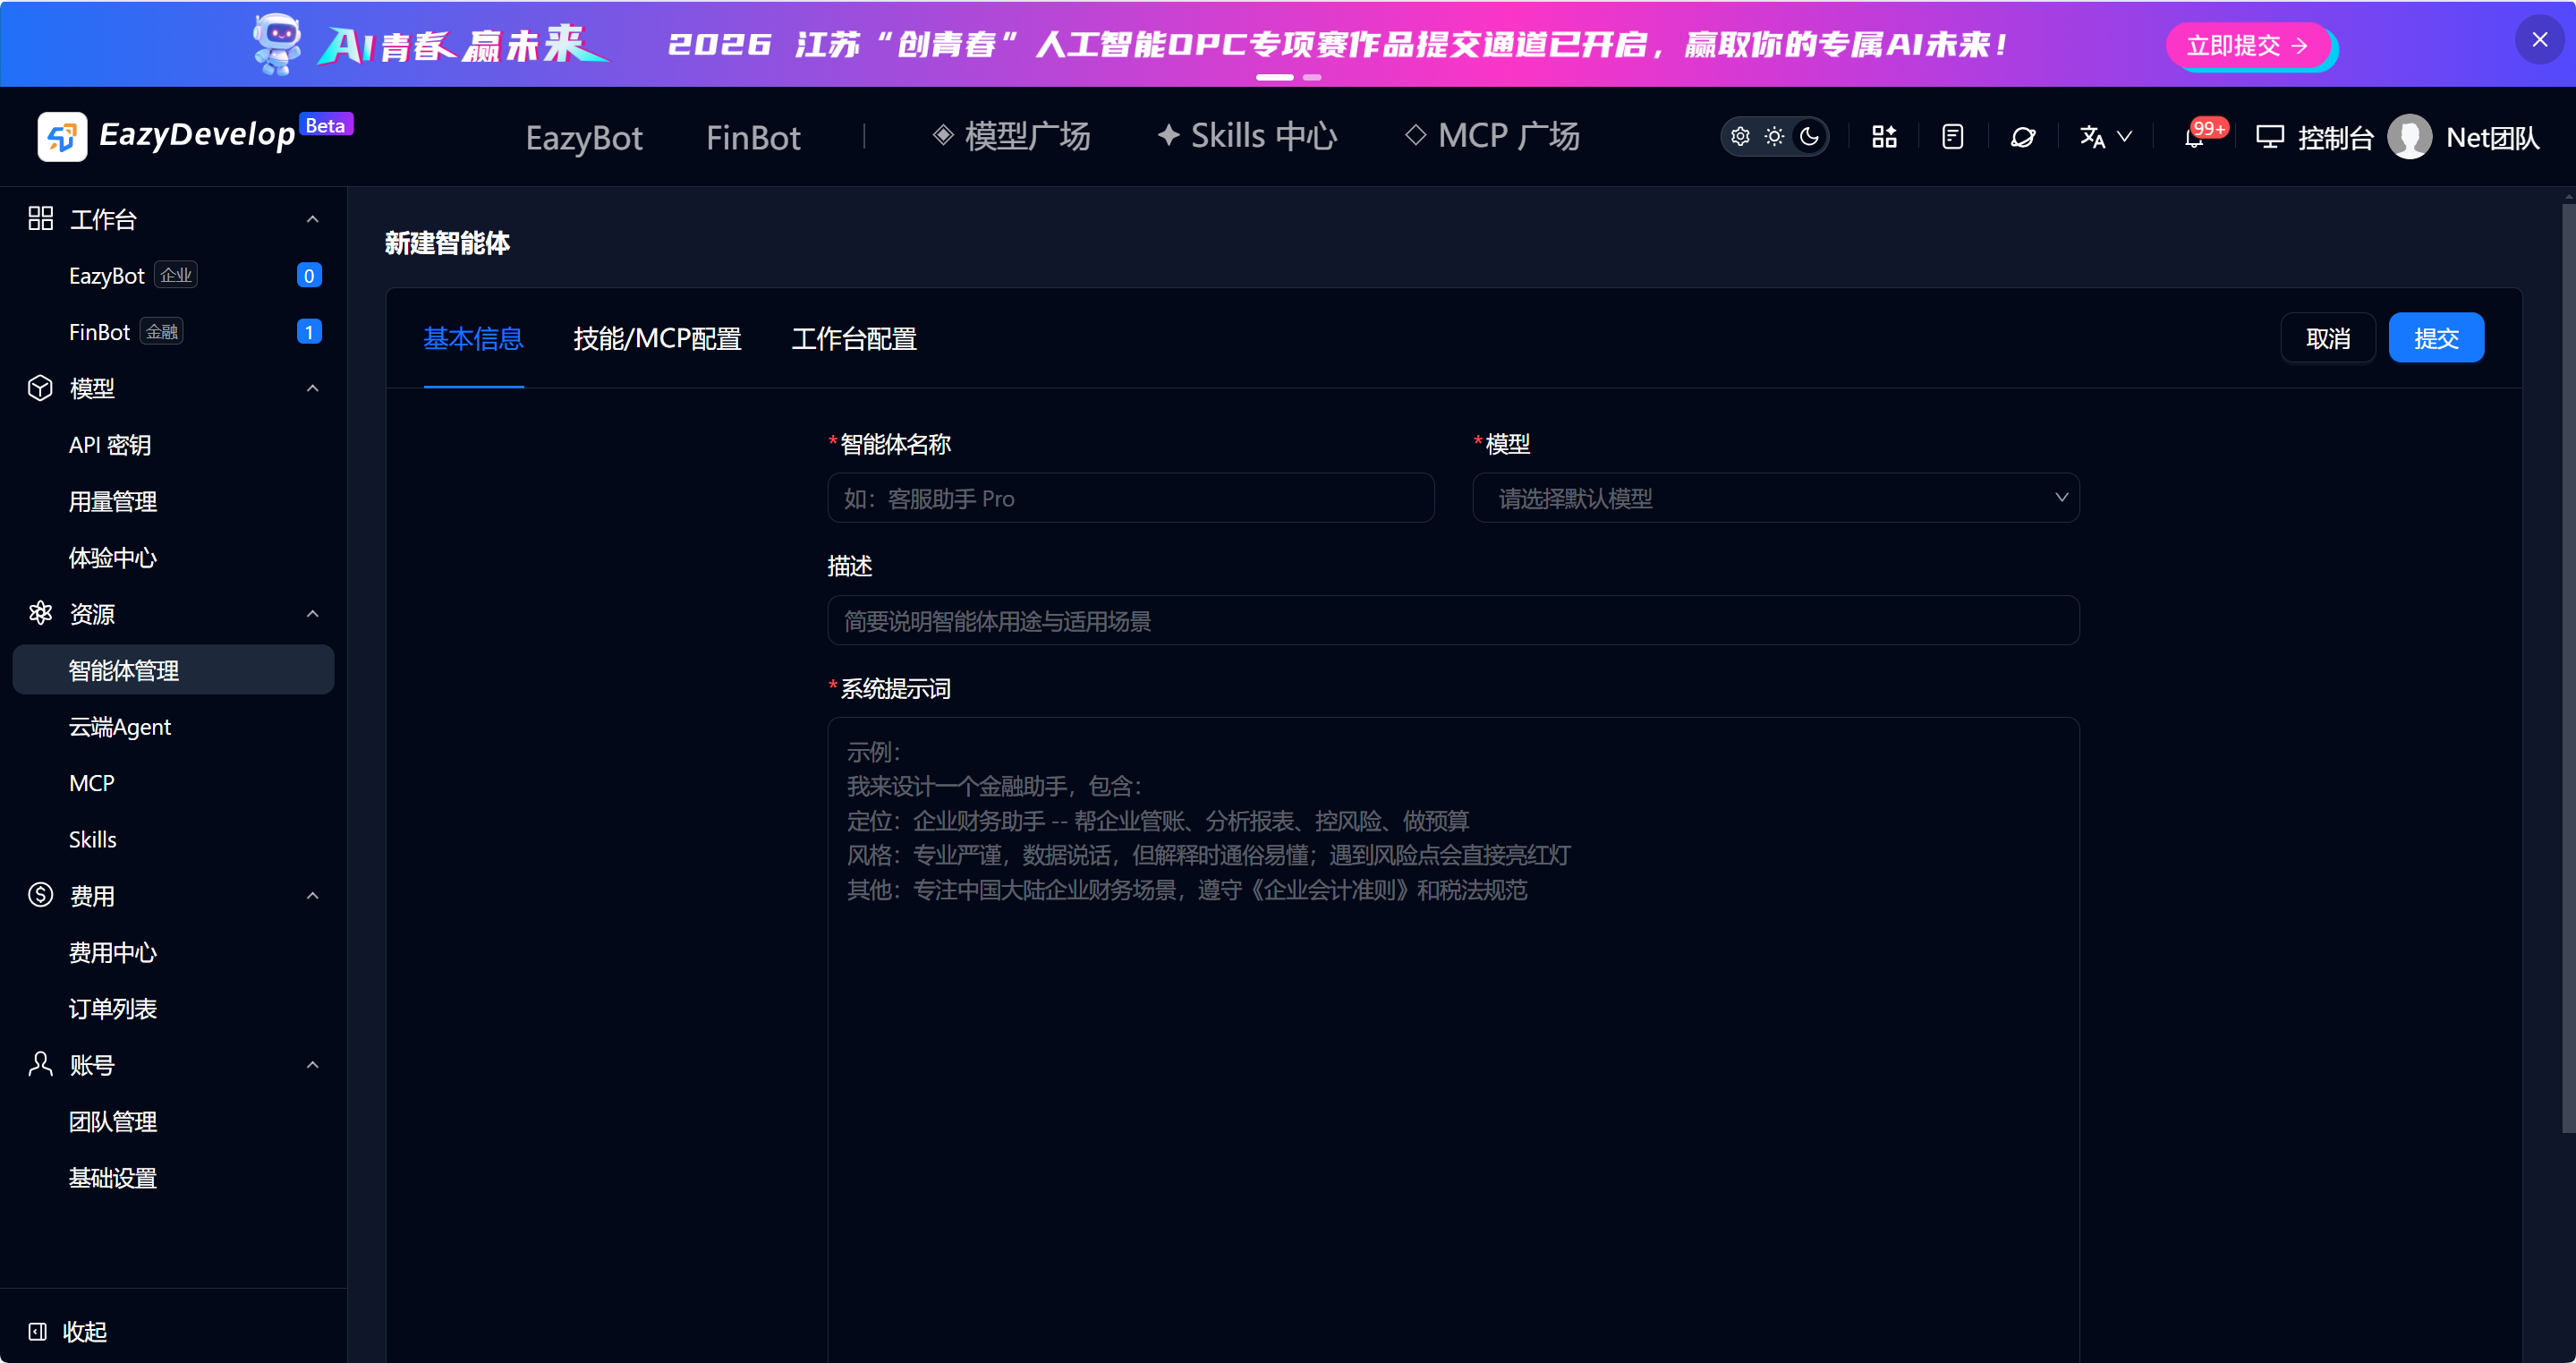Open 云端Agent in the sidebar

coord(174,726)
